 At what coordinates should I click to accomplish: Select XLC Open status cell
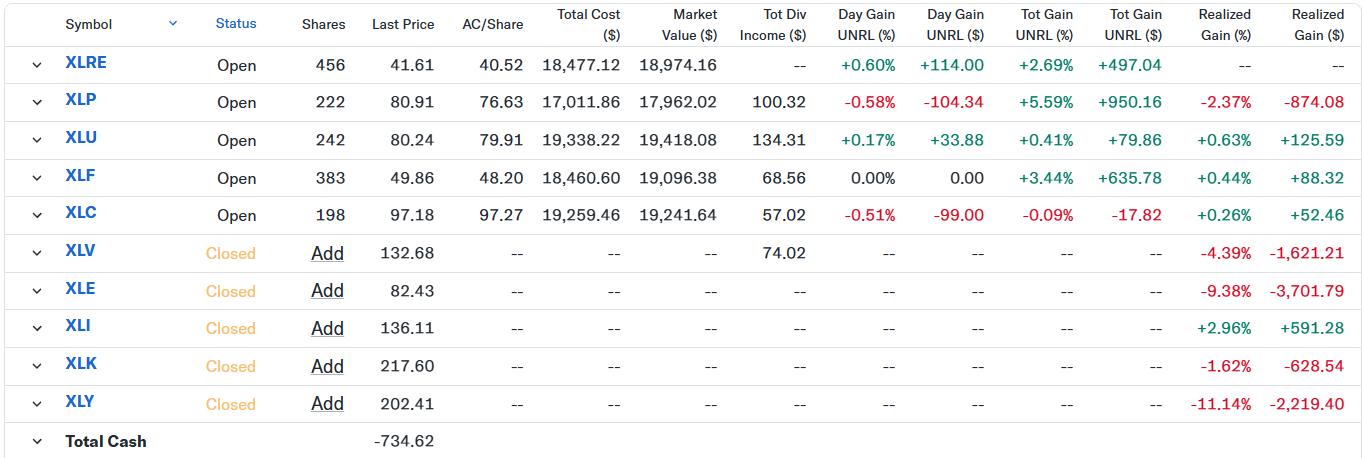[237, 215]
